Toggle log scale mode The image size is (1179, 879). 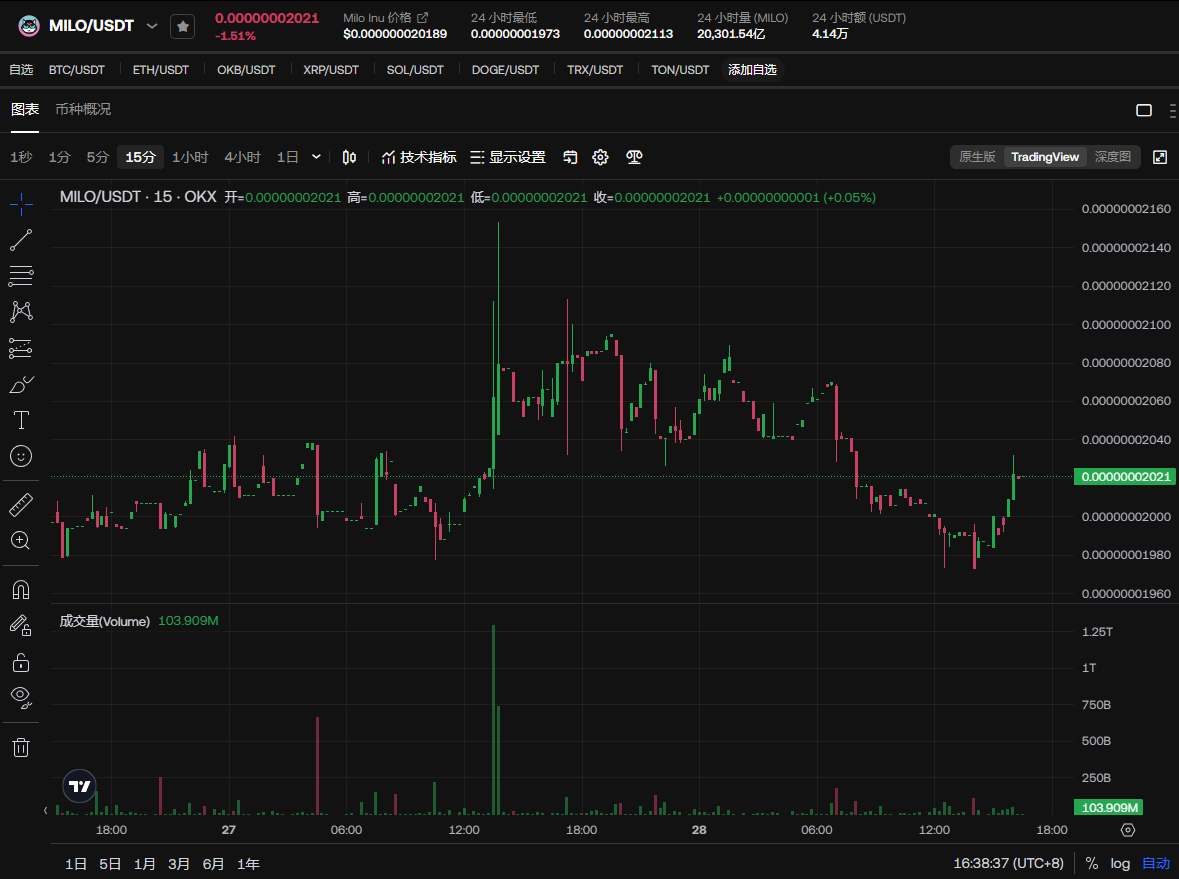1120,863
